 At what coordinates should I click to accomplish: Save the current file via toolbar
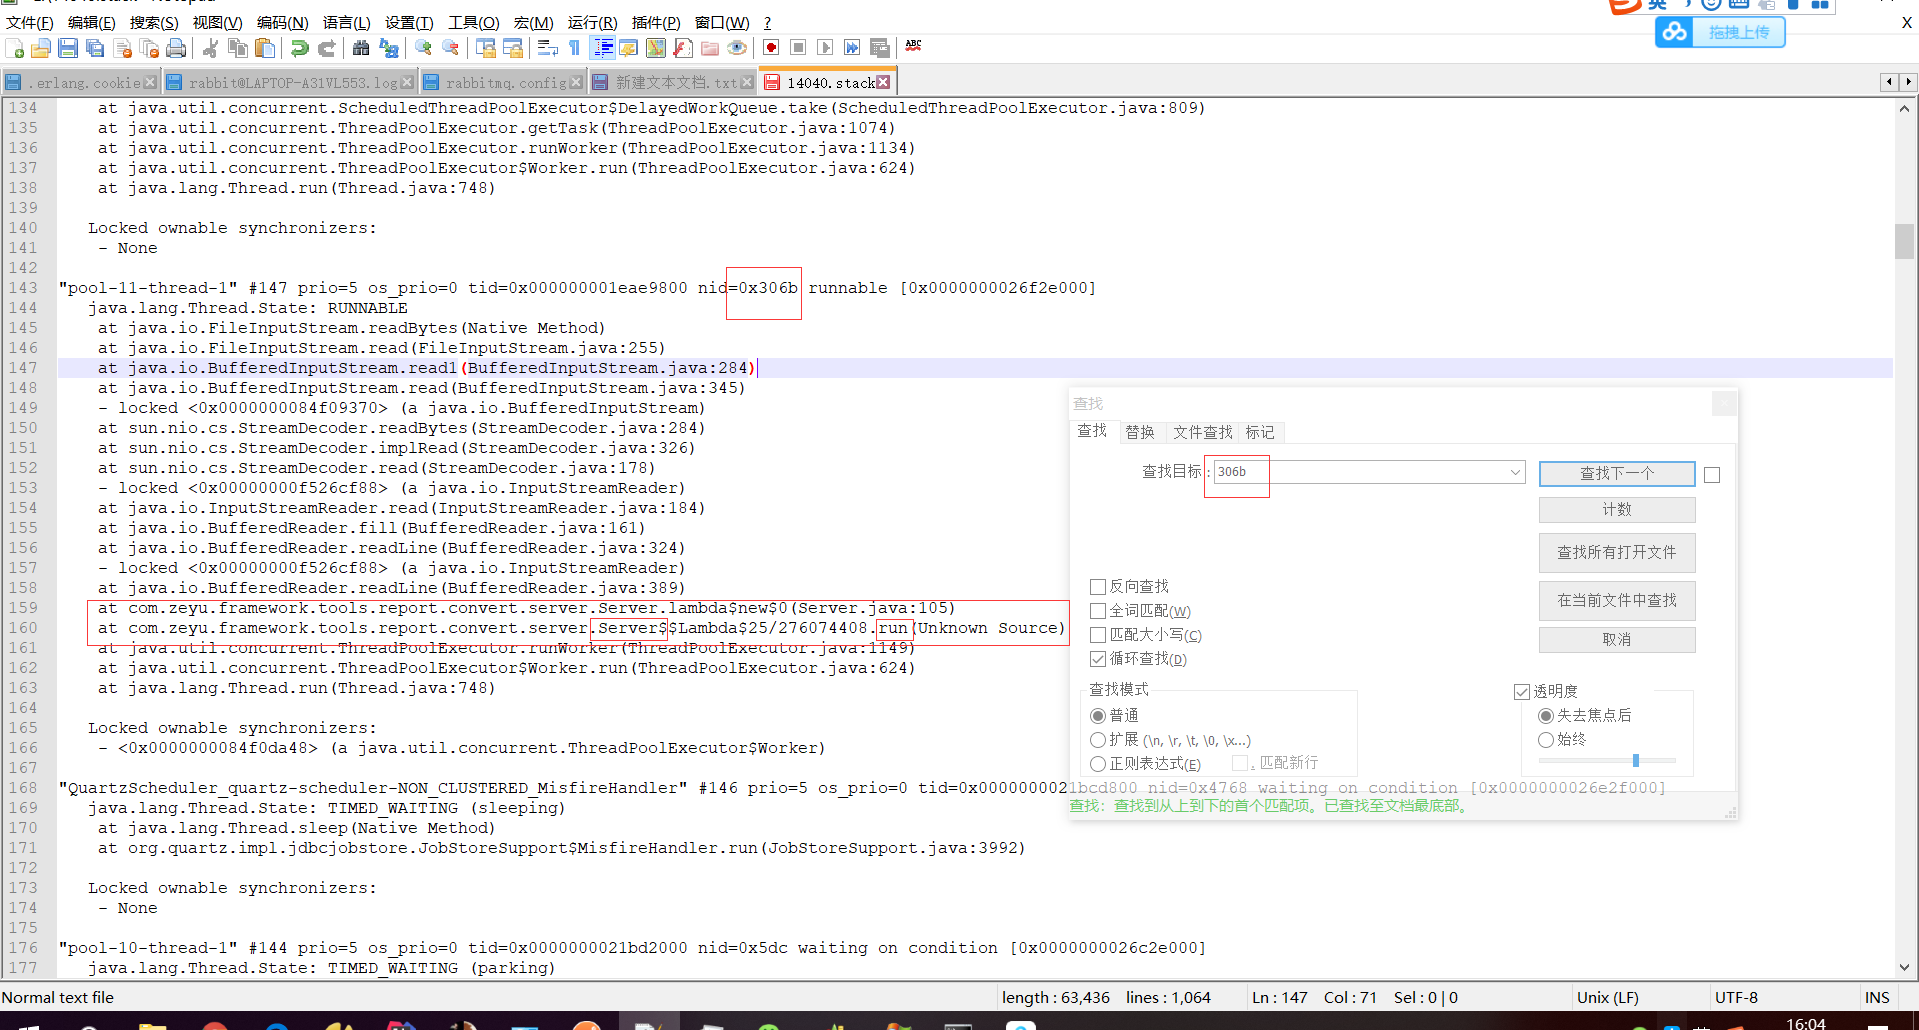point(68,48)
